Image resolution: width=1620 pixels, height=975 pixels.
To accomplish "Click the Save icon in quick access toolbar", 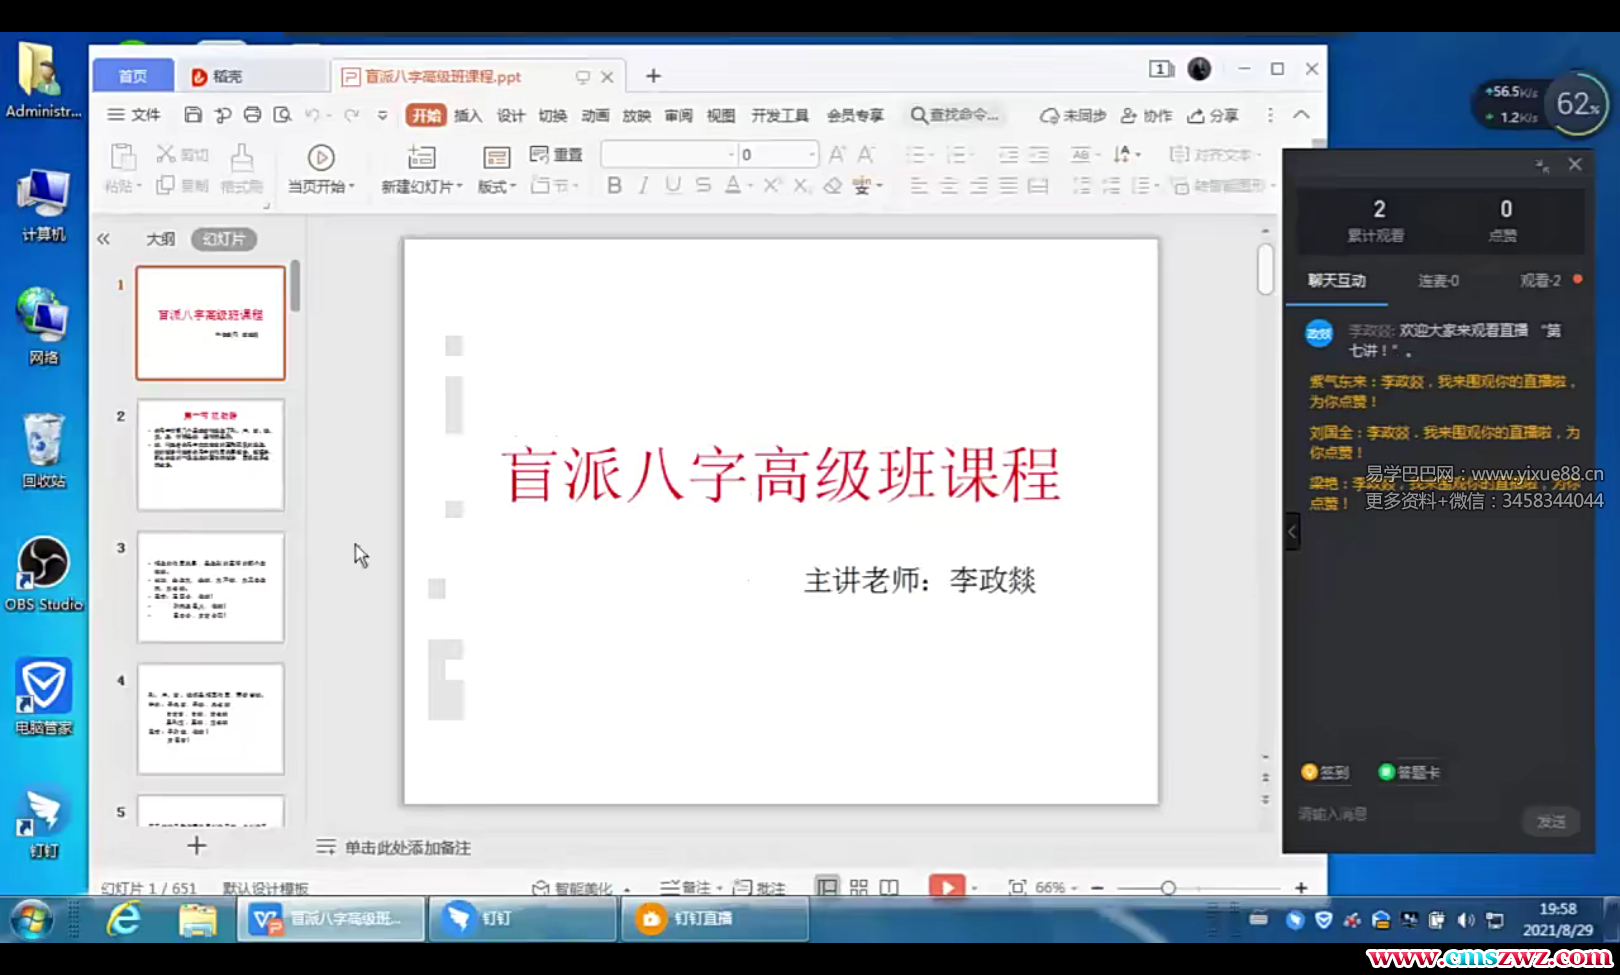I will click(x=193, y=115).
